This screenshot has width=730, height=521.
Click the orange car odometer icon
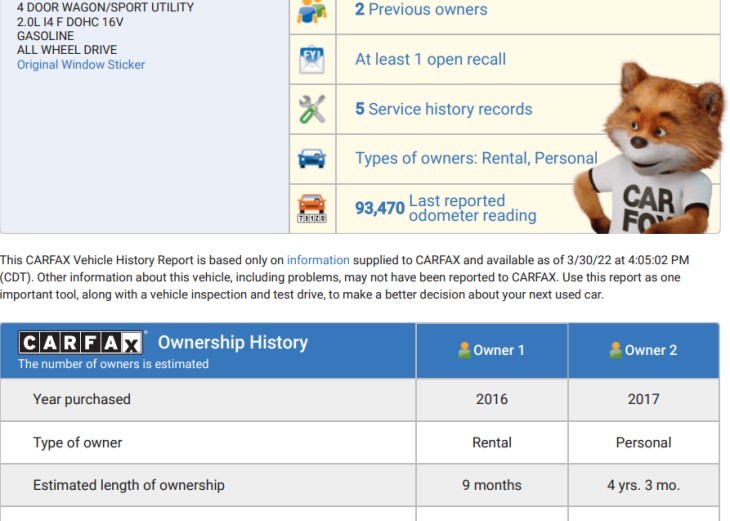coord(312,208)
